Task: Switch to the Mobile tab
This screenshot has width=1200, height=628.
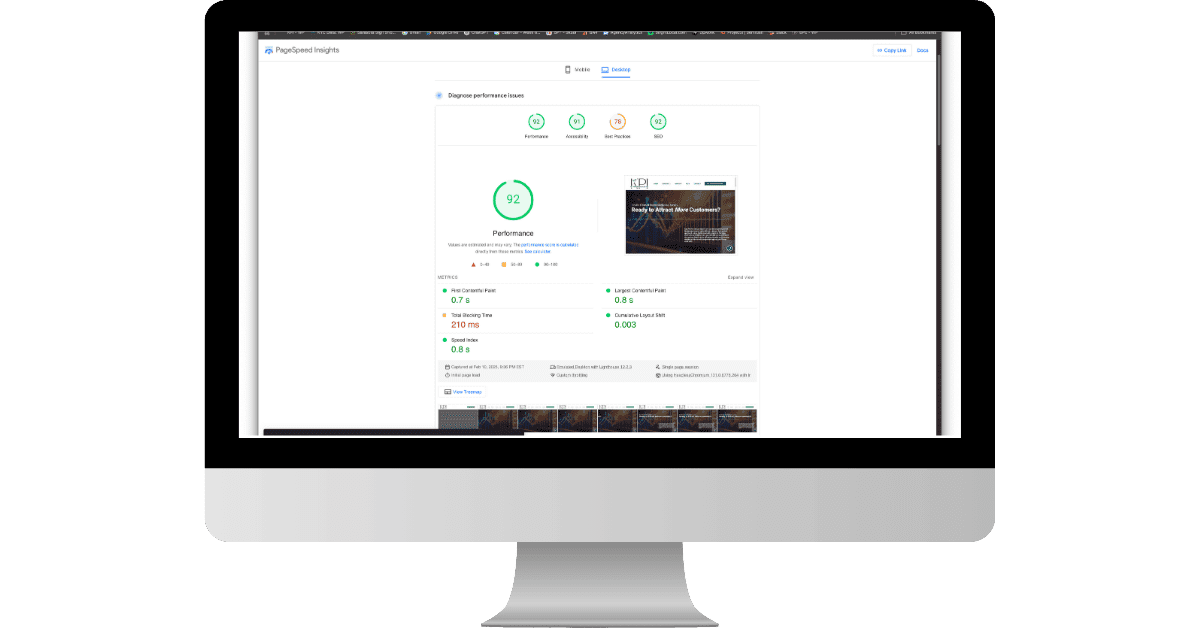Action: (x=574, y=69)
